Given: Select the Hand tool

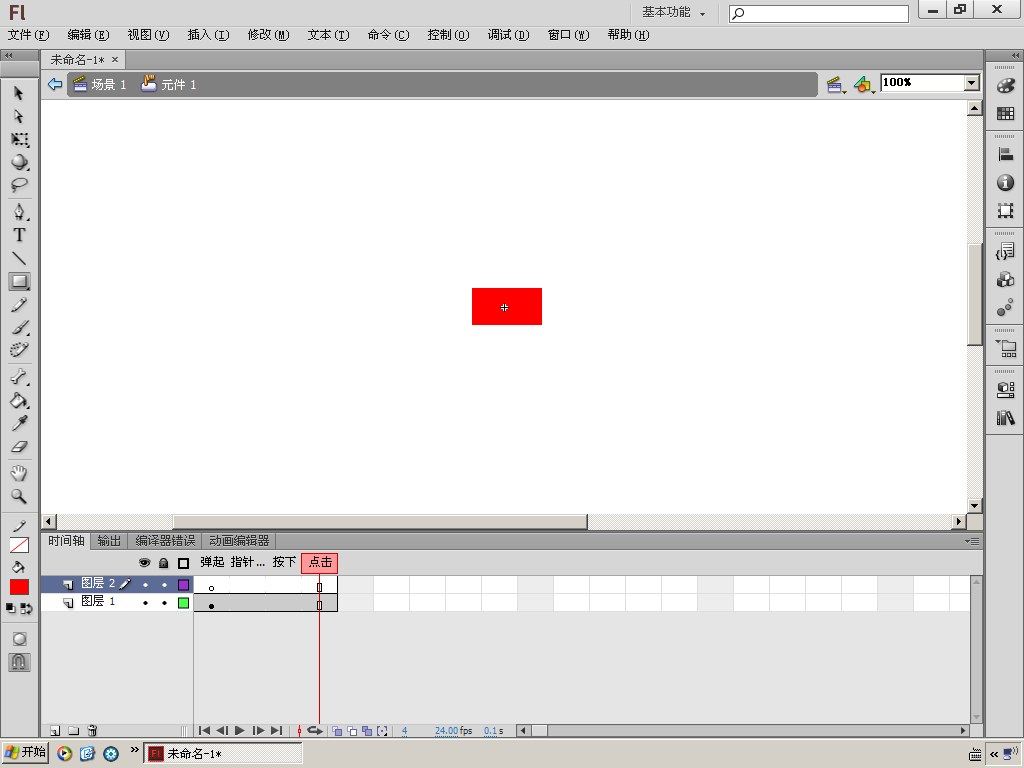Looking at the screenshot, I should pyautogui.click(x=20, y=473).
